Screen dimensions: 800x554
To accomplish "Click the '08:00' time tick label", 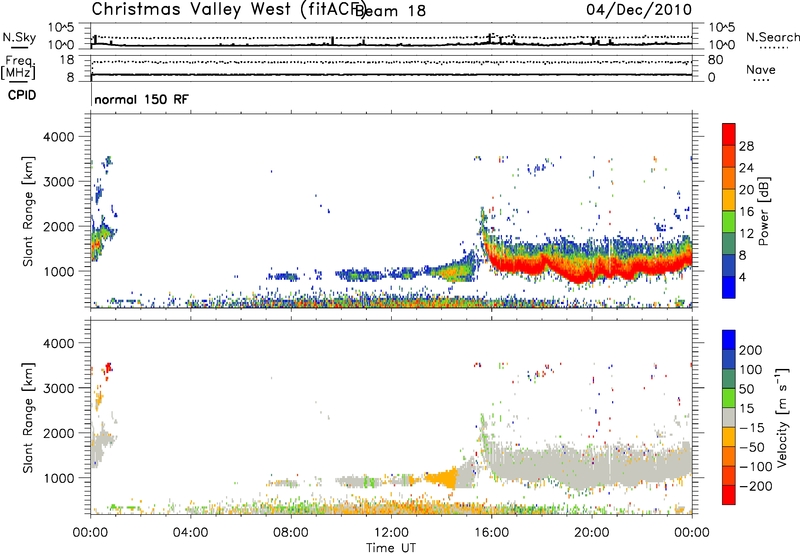I will click(x=291, y=533).
